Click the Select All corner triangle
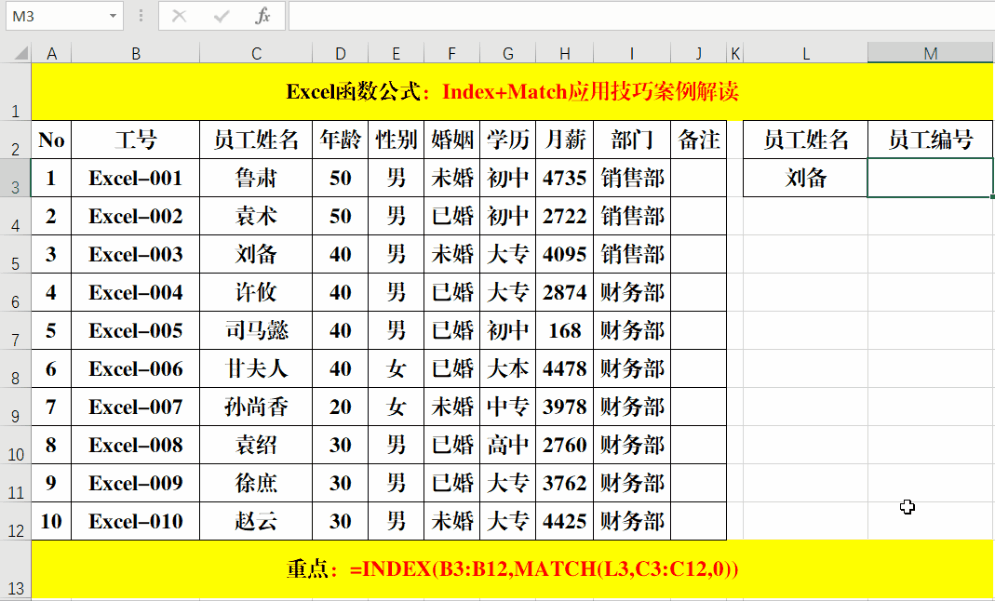Image resolution: width=995 pixels, height=601 pixels. pos(20,53)
